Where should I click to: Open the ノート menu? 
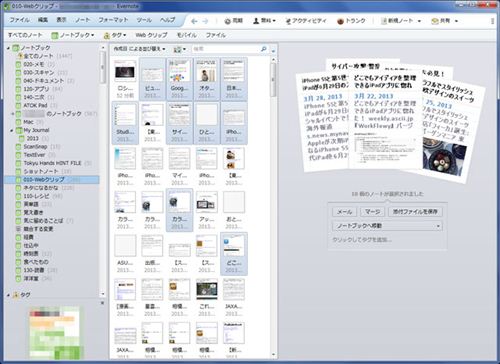pos(82,20)
